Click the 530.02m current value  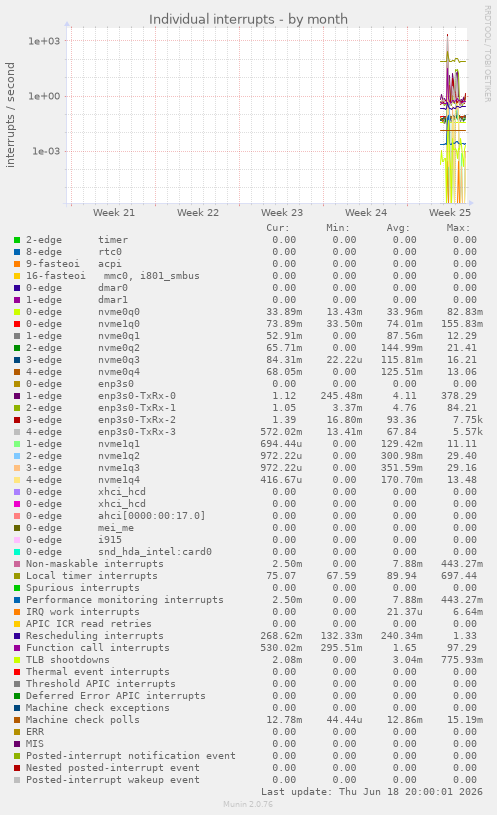point(281,648)
